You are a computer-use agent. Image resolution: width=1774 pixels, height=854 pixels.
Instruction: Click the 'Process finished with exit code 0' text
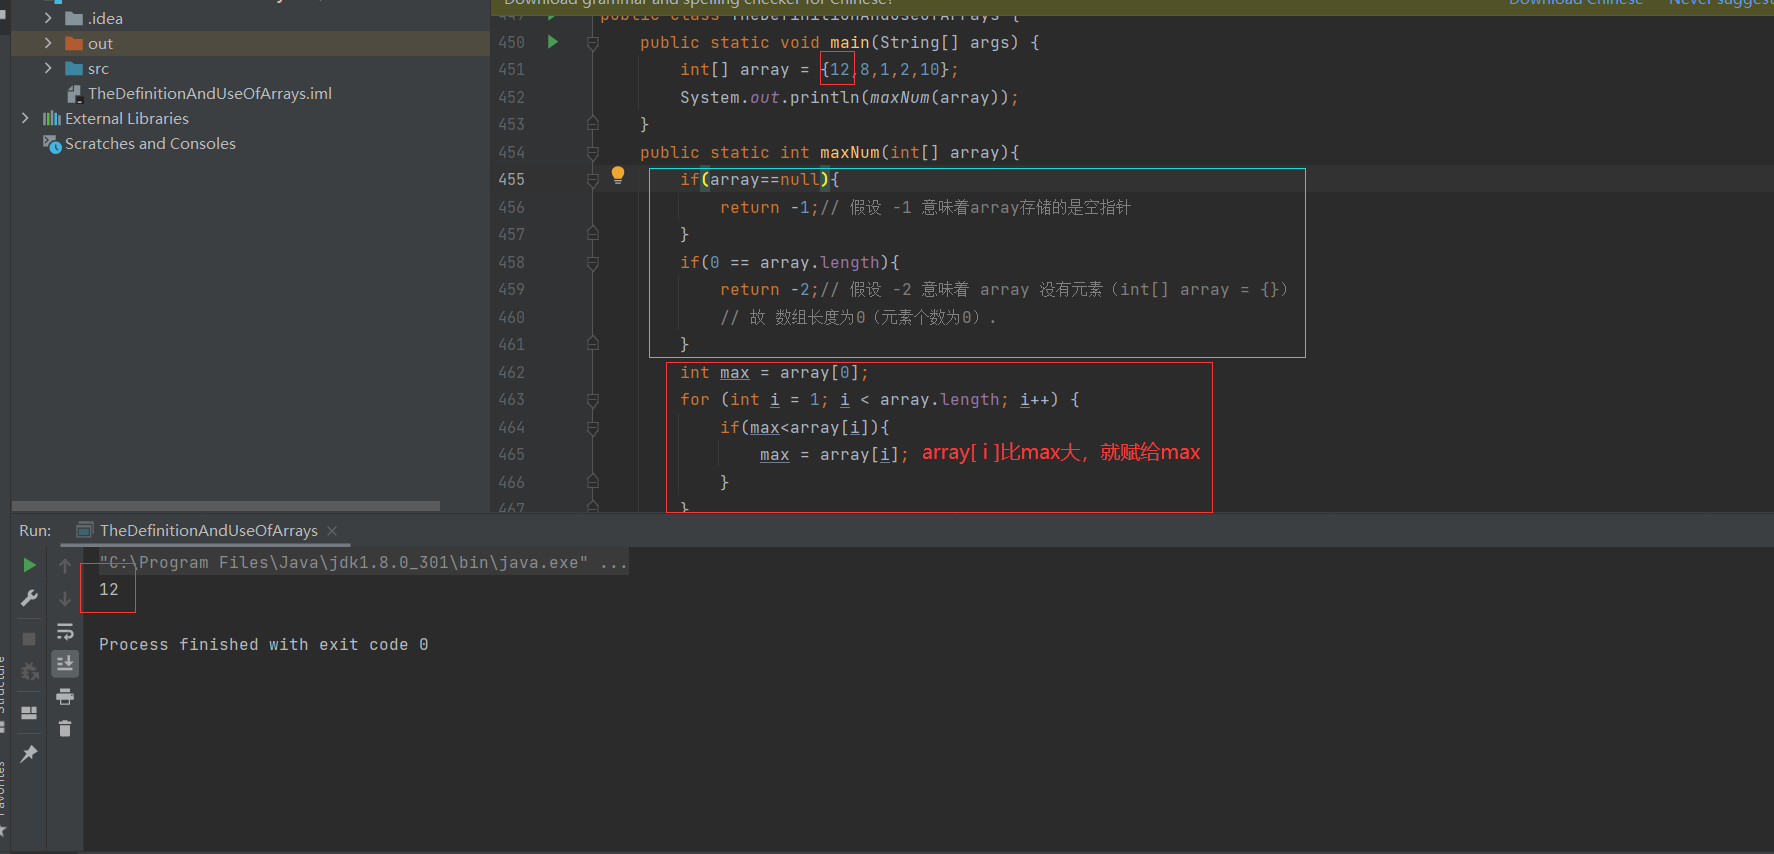click(x=264, y=645)
